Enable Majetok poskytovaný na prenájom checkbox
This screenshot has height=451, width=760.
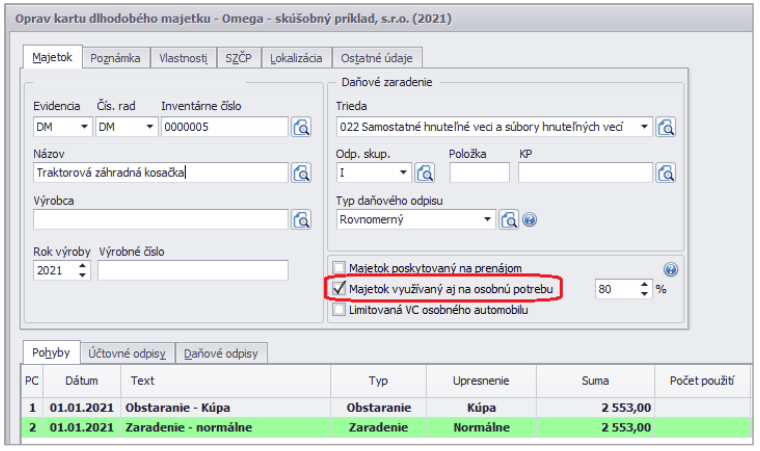[x=340, y=268]
